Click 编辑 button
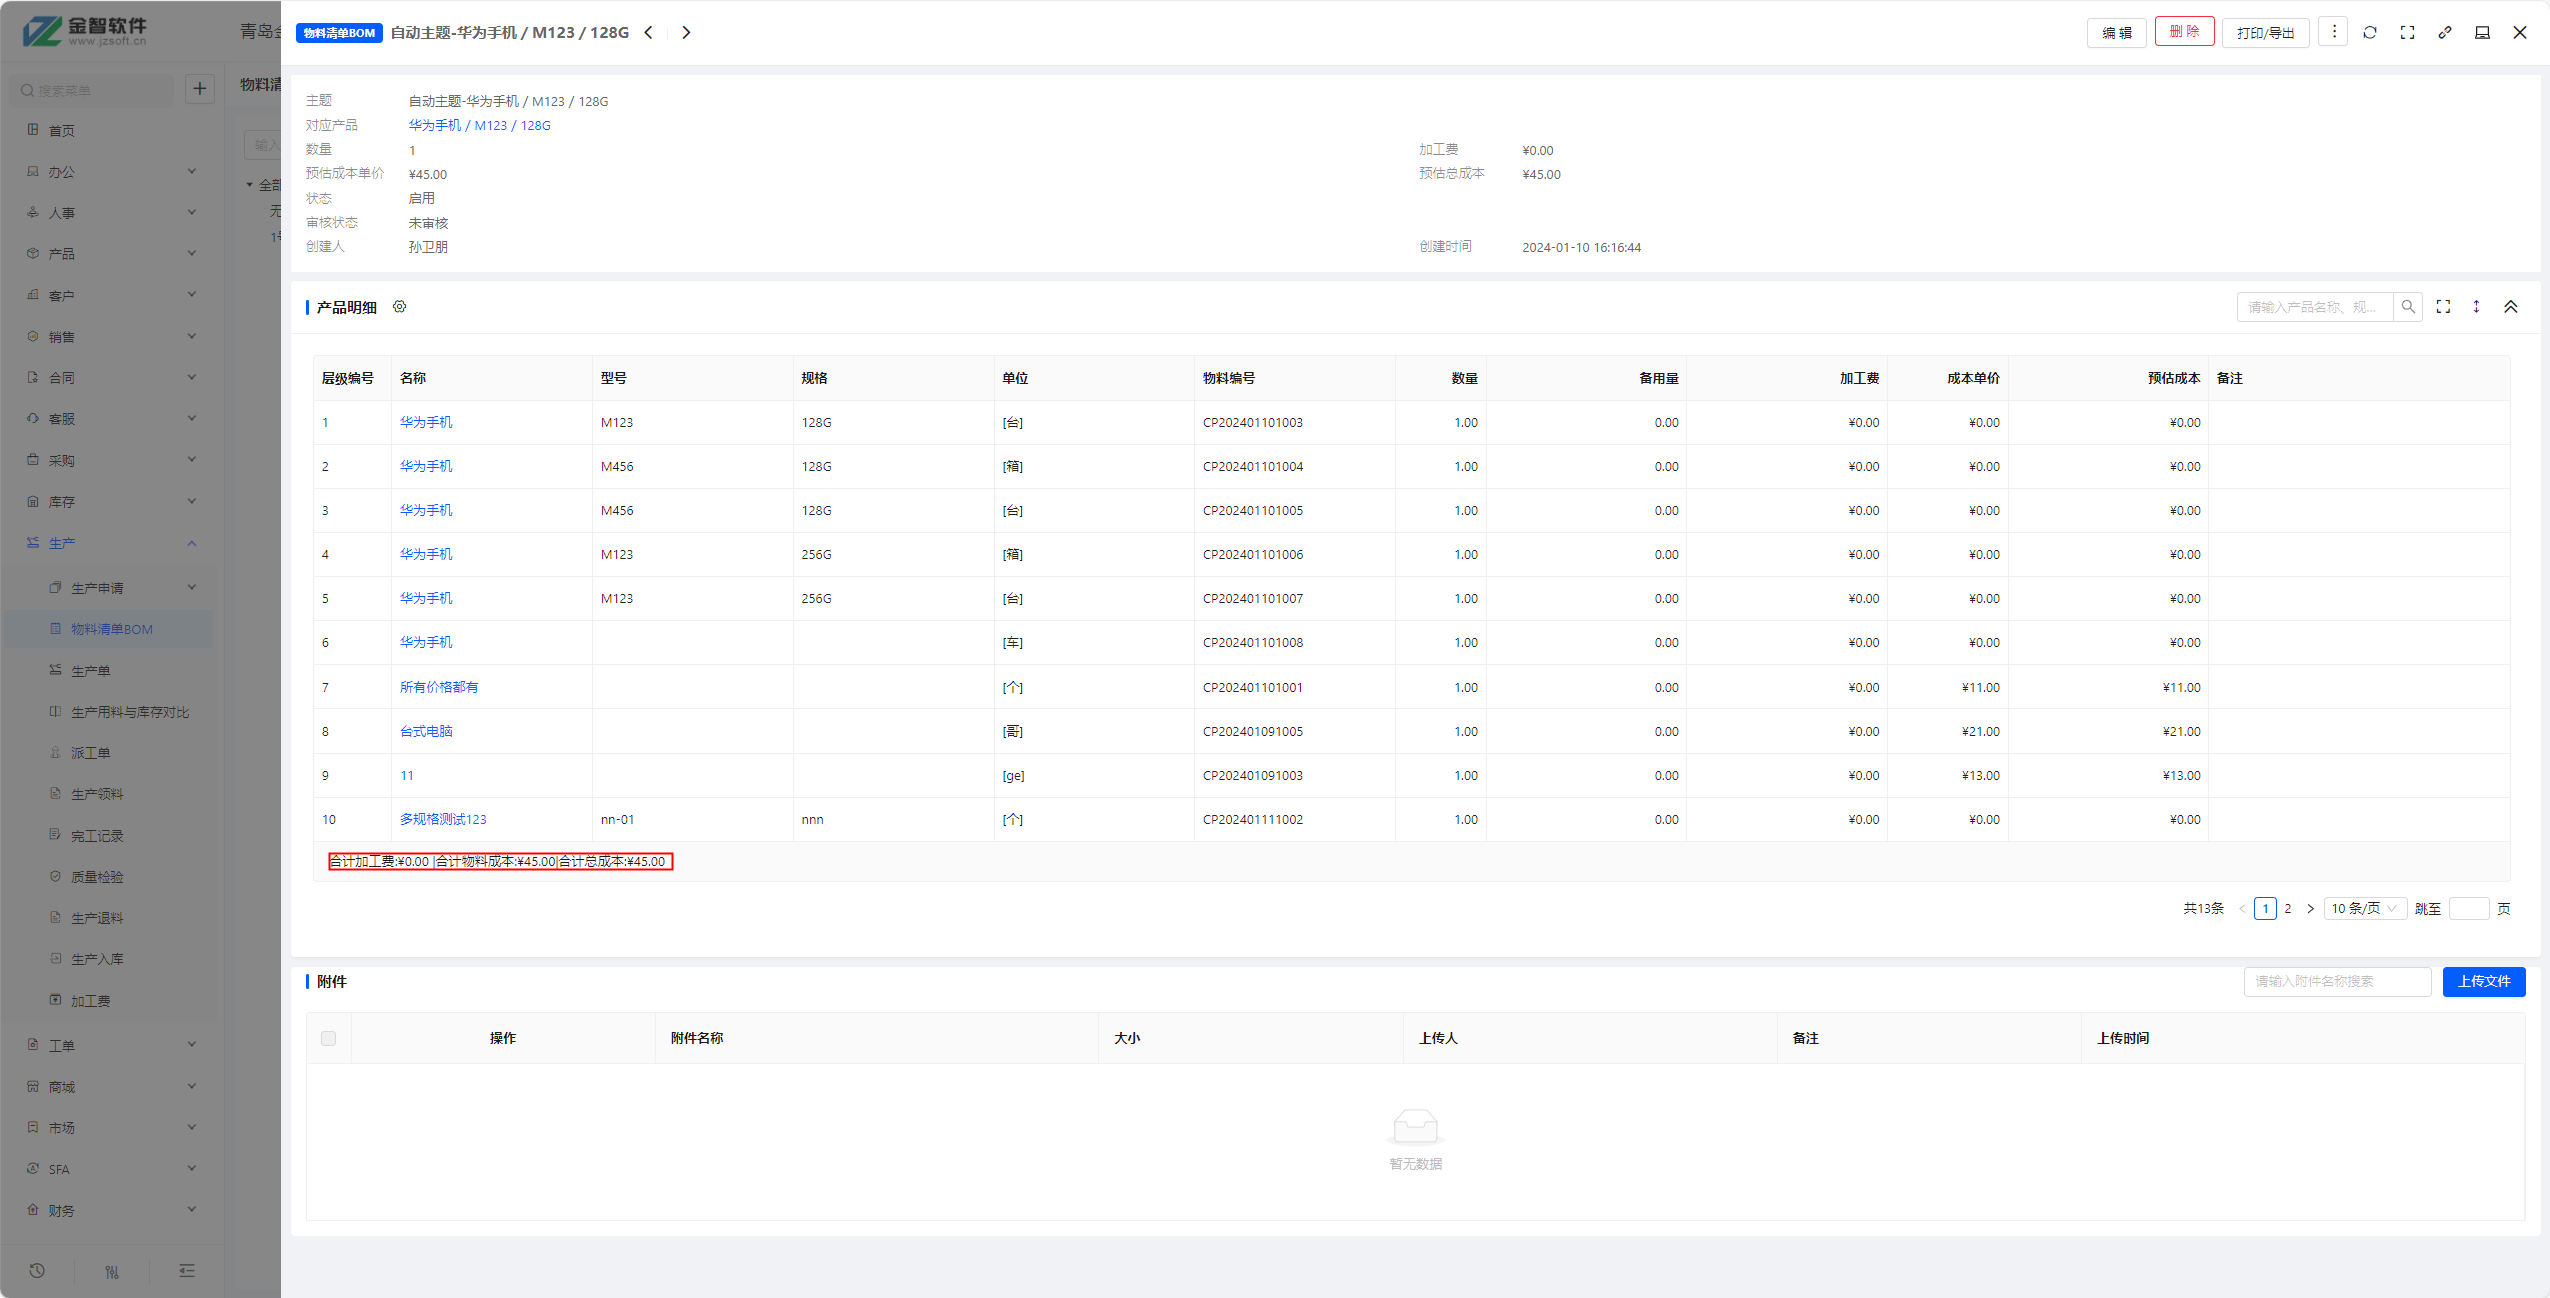 tap(2117, 32)
